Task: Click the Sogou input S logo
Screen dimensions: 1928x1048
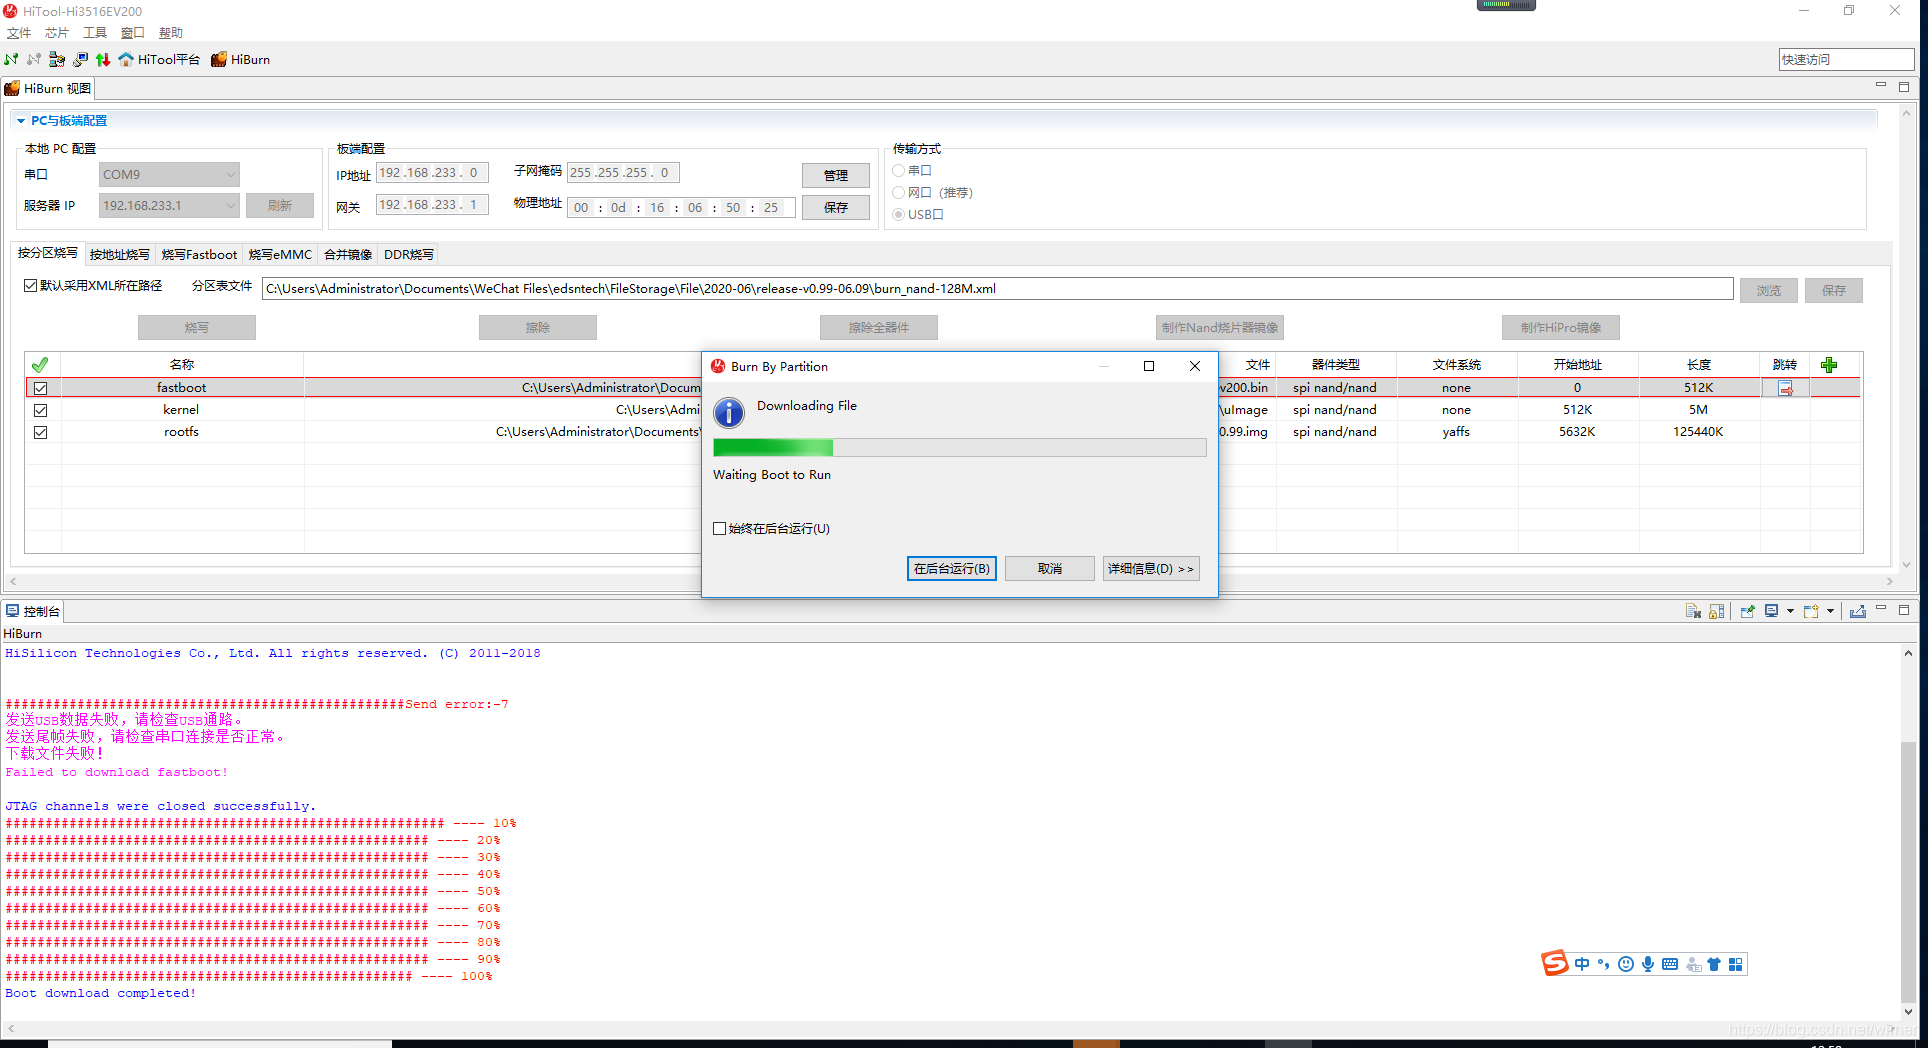Action: [x=1555, y=963]
